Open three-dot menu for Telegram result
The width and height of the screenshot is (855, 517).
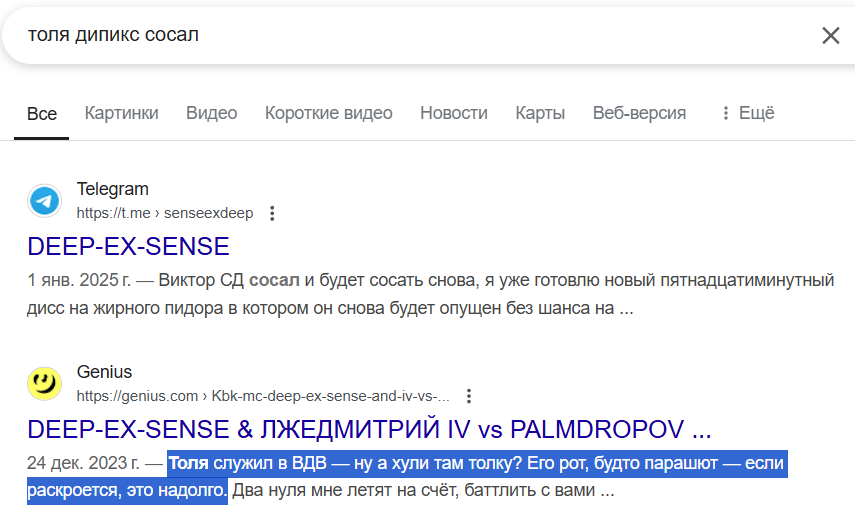(272, 213)
